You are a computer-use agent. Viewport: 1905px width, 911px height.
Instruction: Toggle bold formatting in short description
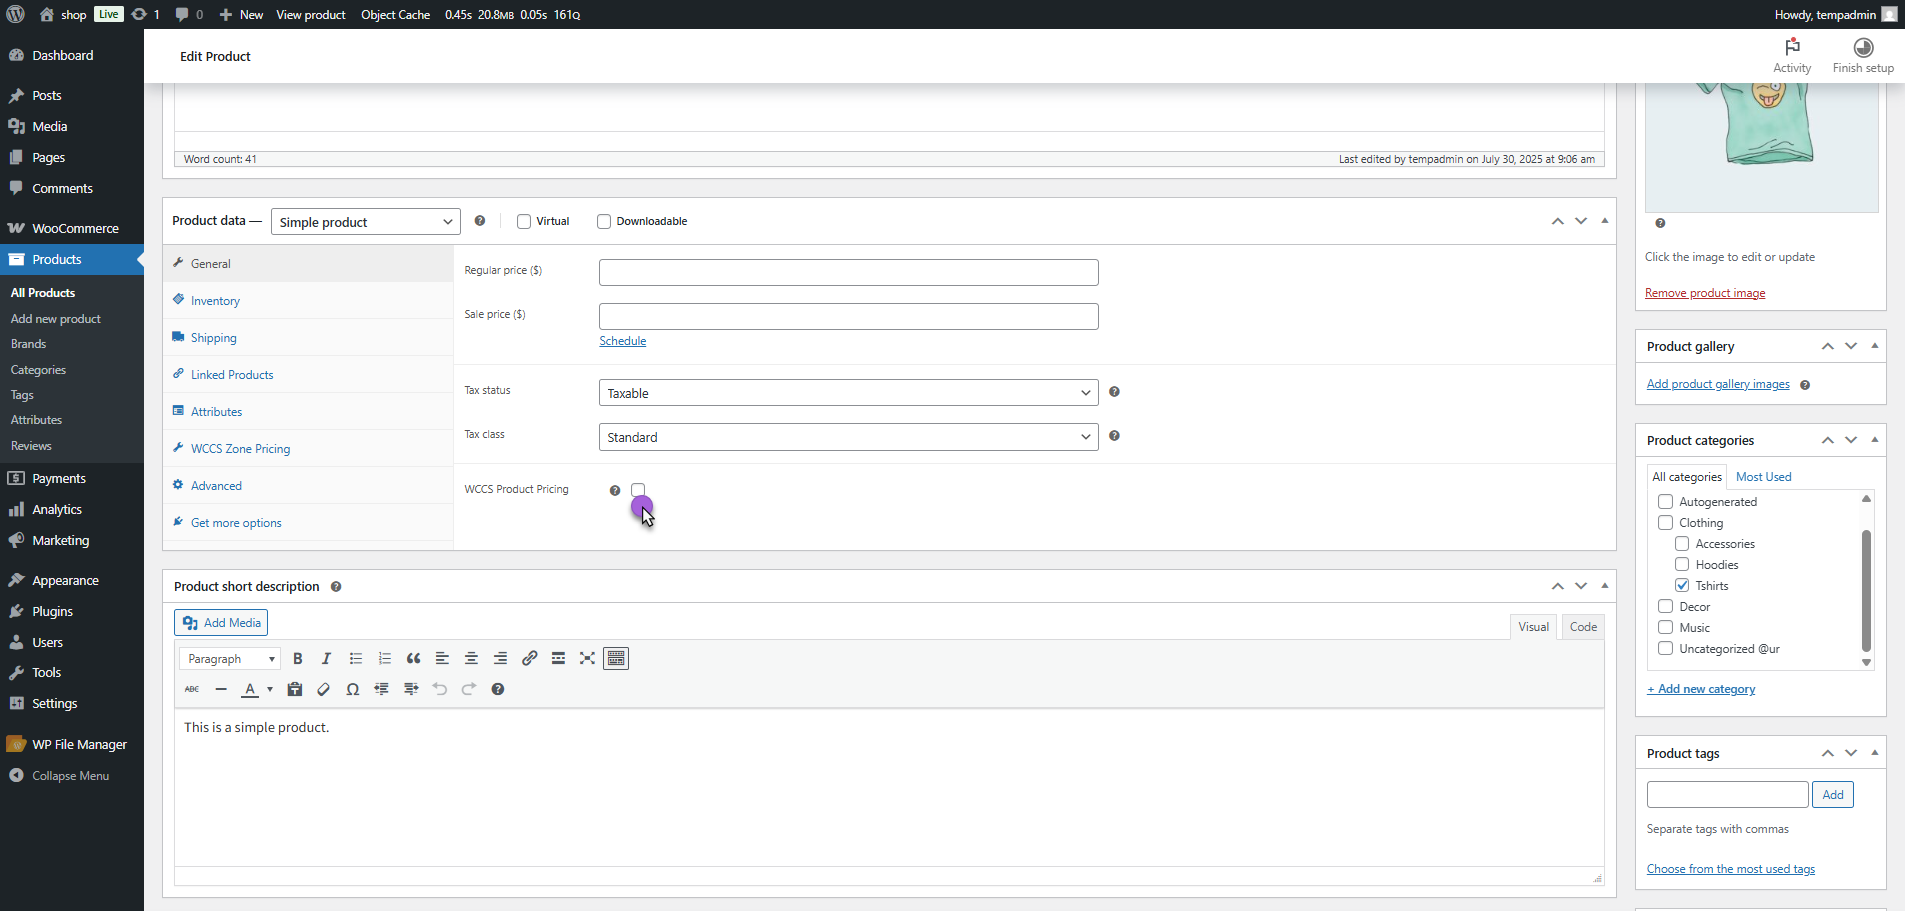click(x=297, y=659)
